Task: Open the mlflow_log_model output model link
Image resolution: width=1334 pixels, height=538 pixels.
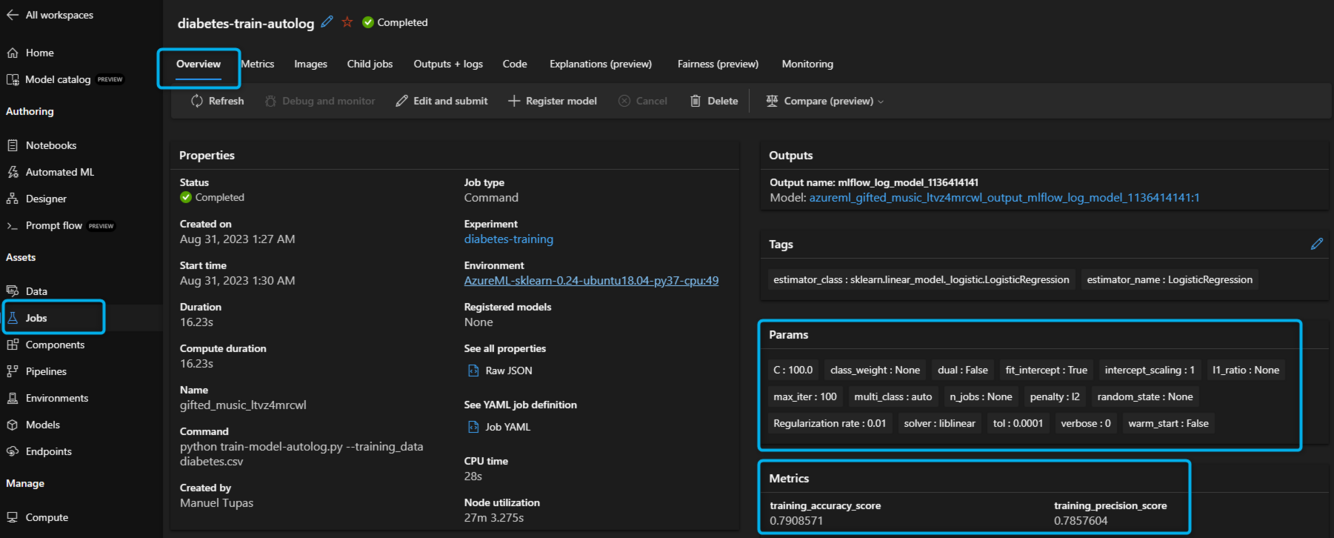Action: click(1004, 198)
